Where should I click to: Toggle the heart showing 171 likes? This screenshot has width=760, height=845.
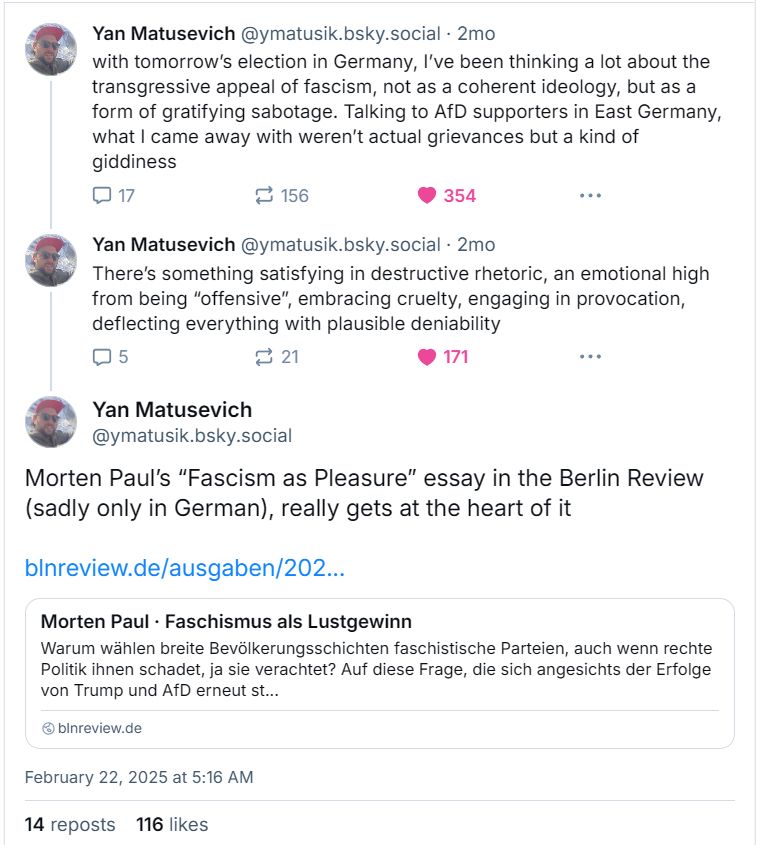[x=443, y=357]
